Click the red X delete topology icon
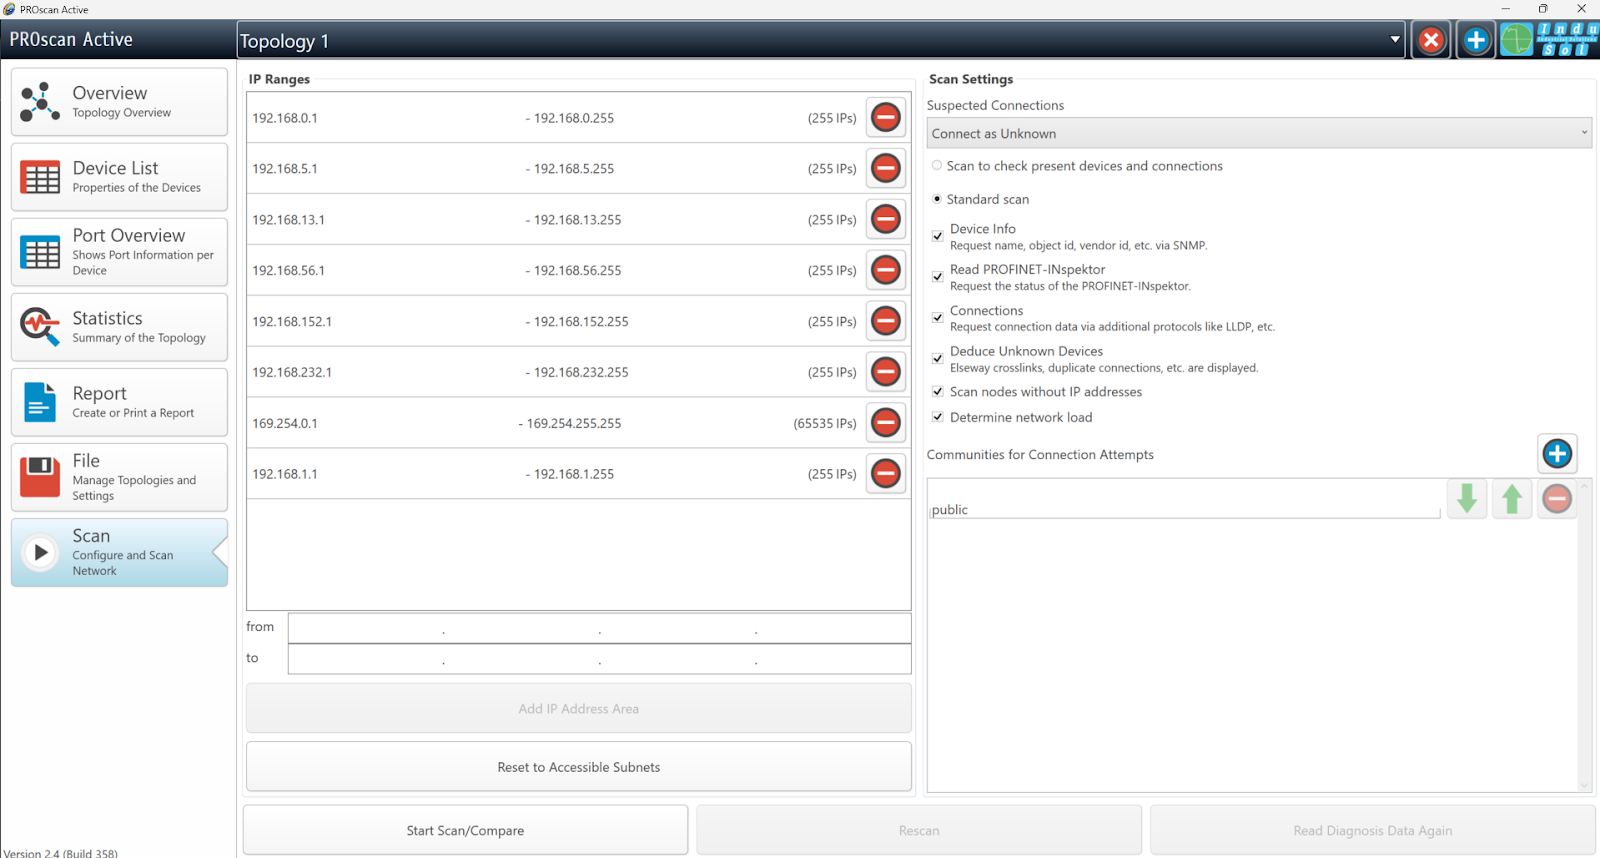 pyautogui.click(x=1431, y=40)
